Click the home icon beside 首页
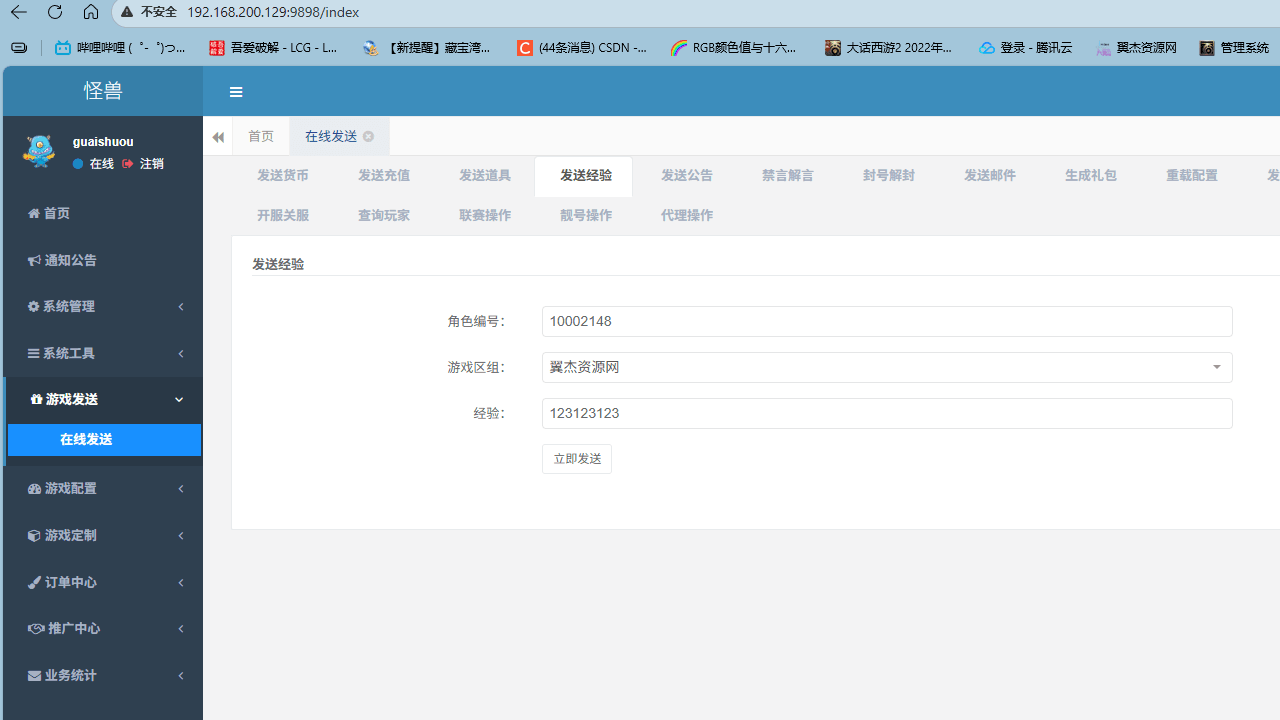This screenshot has height=720, width=1280. click(x=33, y=213)
